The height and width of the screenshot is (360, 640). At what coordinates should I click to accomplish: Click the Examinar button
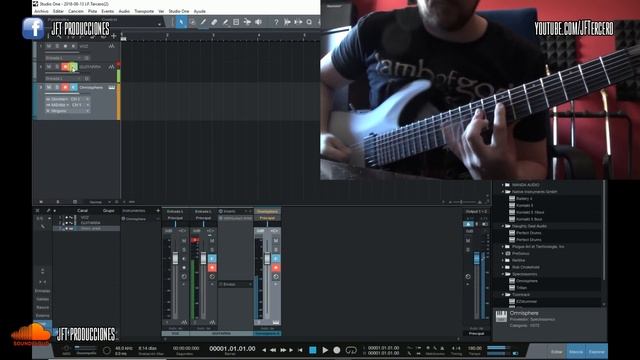click(x=597, y=351)
